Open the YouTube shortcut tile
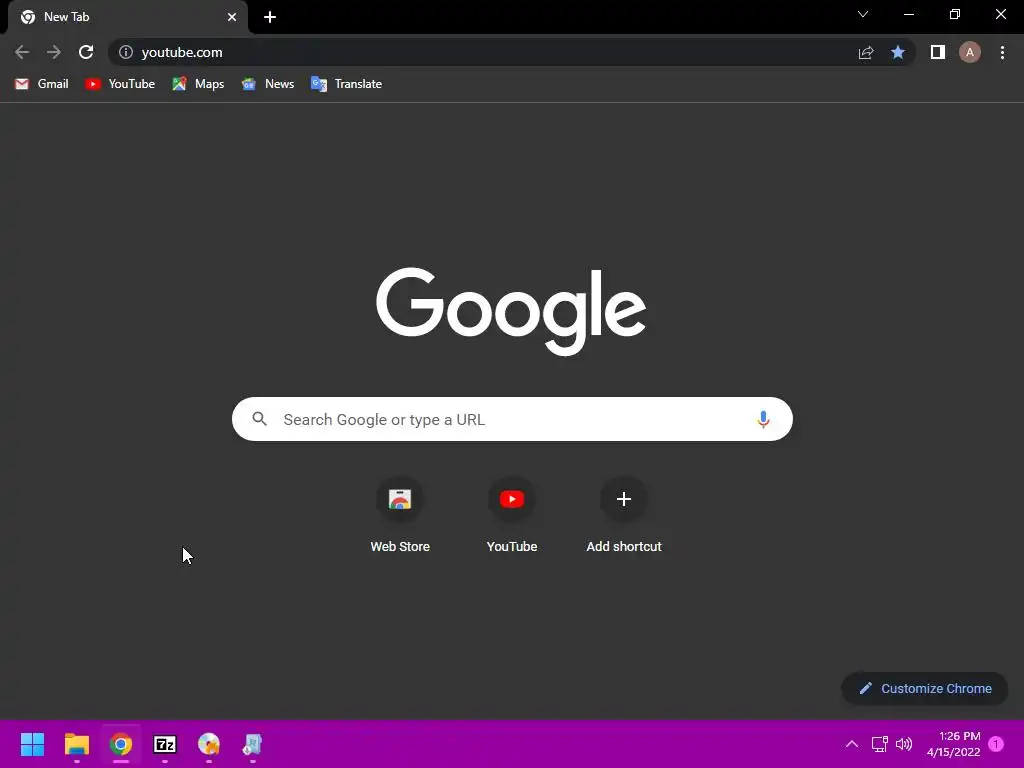Screen dimensions: 1024x768 click(x=512, y=516)
